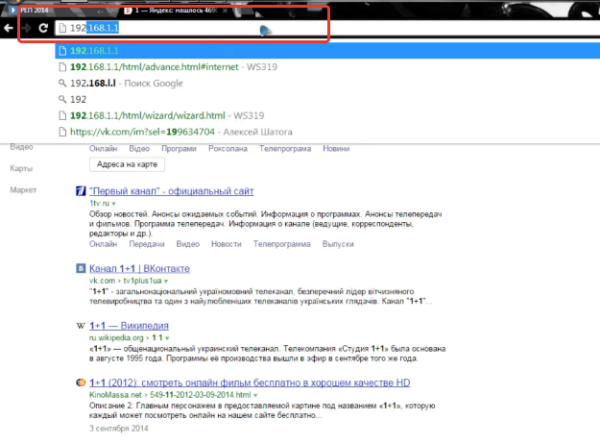Click Онлайн sublink under Первый канал
This screenshot has width=600, height=444.
[103, 244]
